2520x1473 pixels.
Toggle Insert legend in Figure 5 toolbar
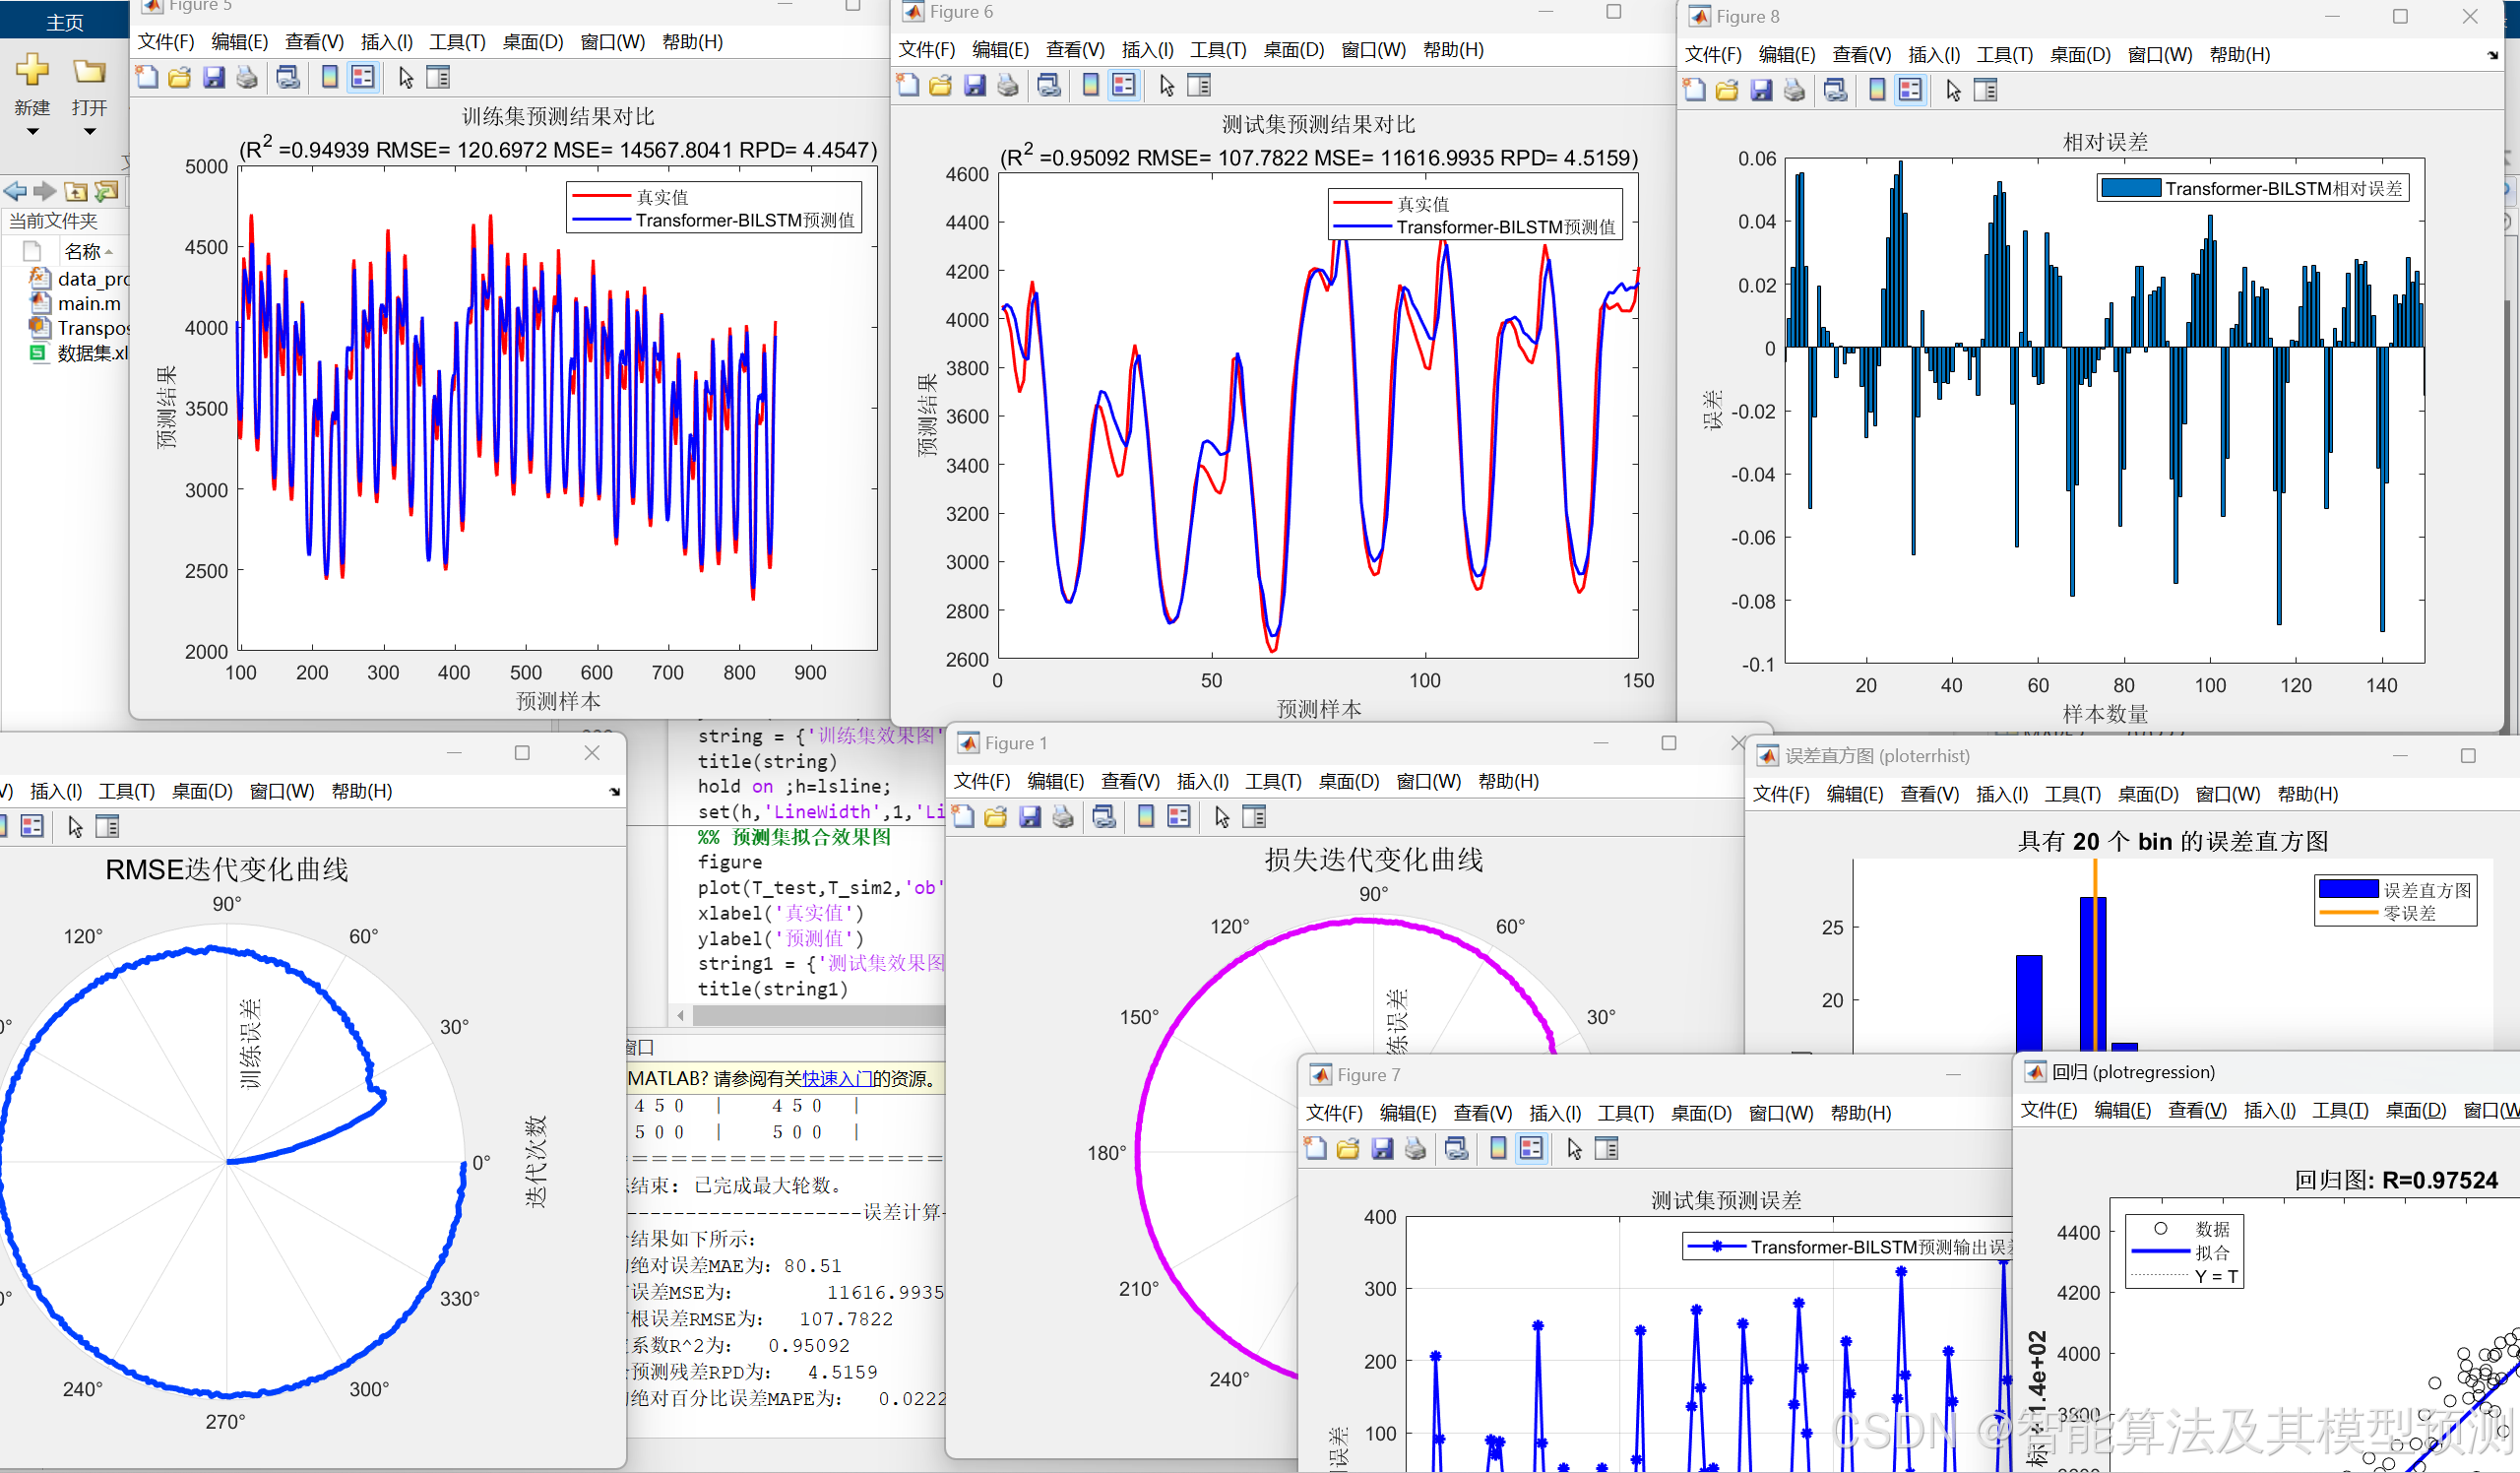(363, 78)
